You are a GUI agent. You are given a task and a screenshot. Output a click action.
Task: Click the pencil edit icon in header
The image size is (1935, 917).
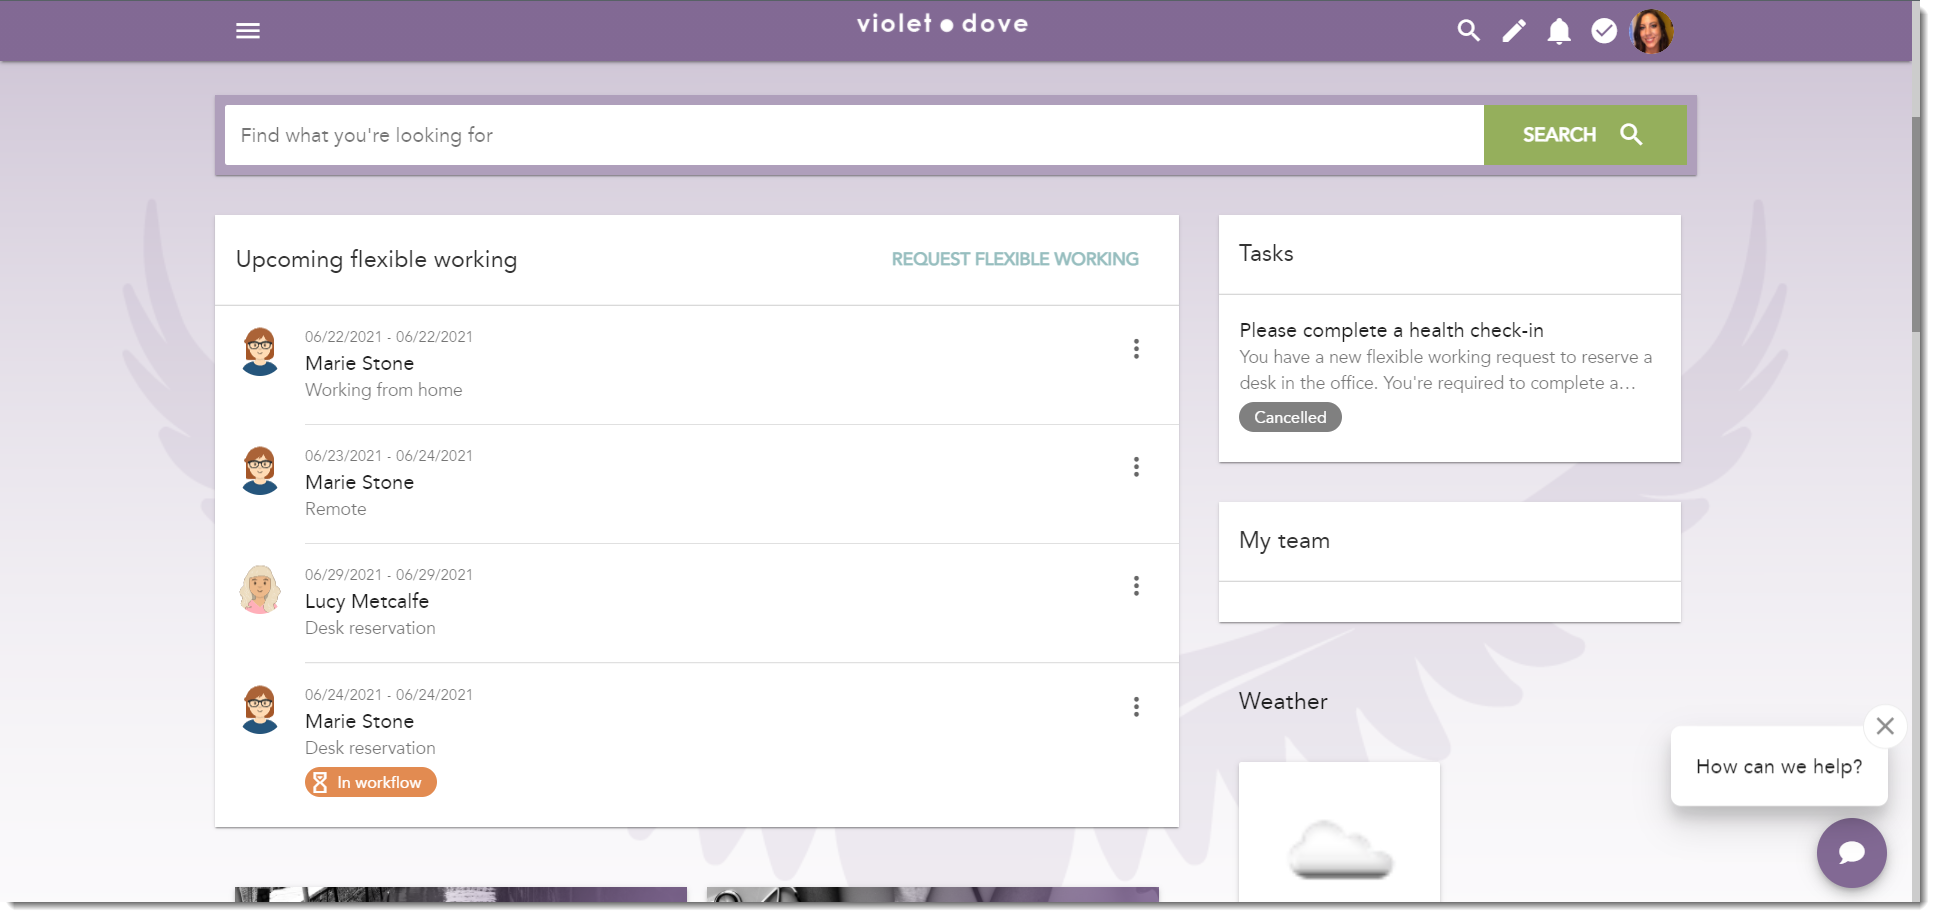click(x=1514, y=31)
